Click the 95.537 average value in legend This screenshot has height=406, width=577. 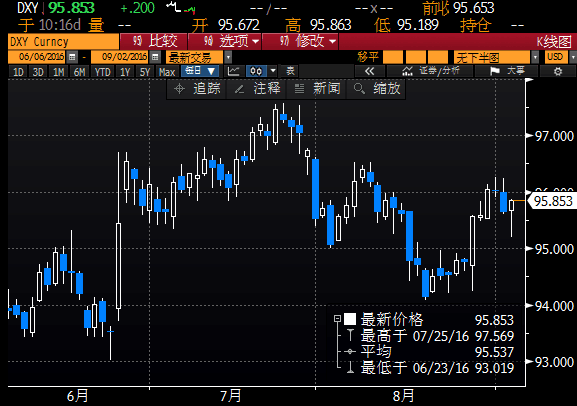(494, 352)
